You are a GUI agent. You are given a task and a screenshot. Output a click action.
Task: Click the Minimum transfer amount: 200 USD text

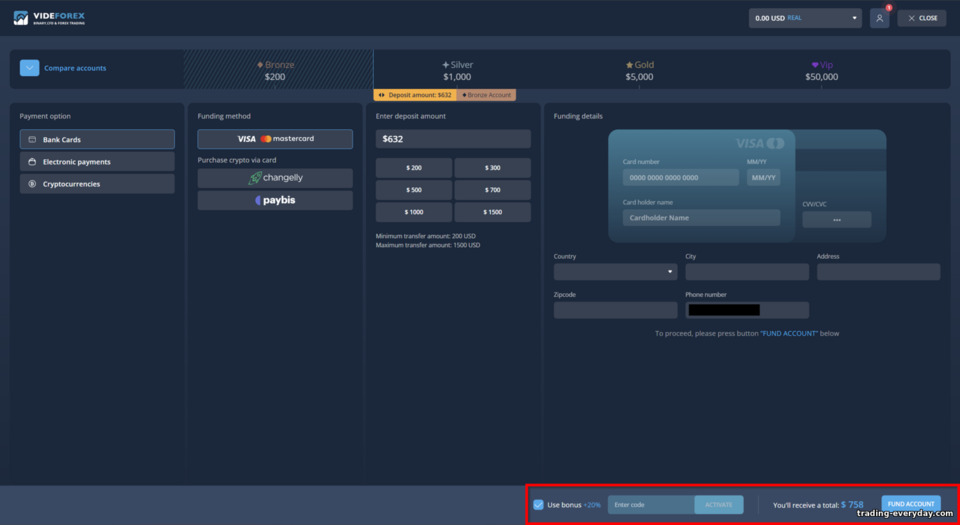tap(426, 236)
